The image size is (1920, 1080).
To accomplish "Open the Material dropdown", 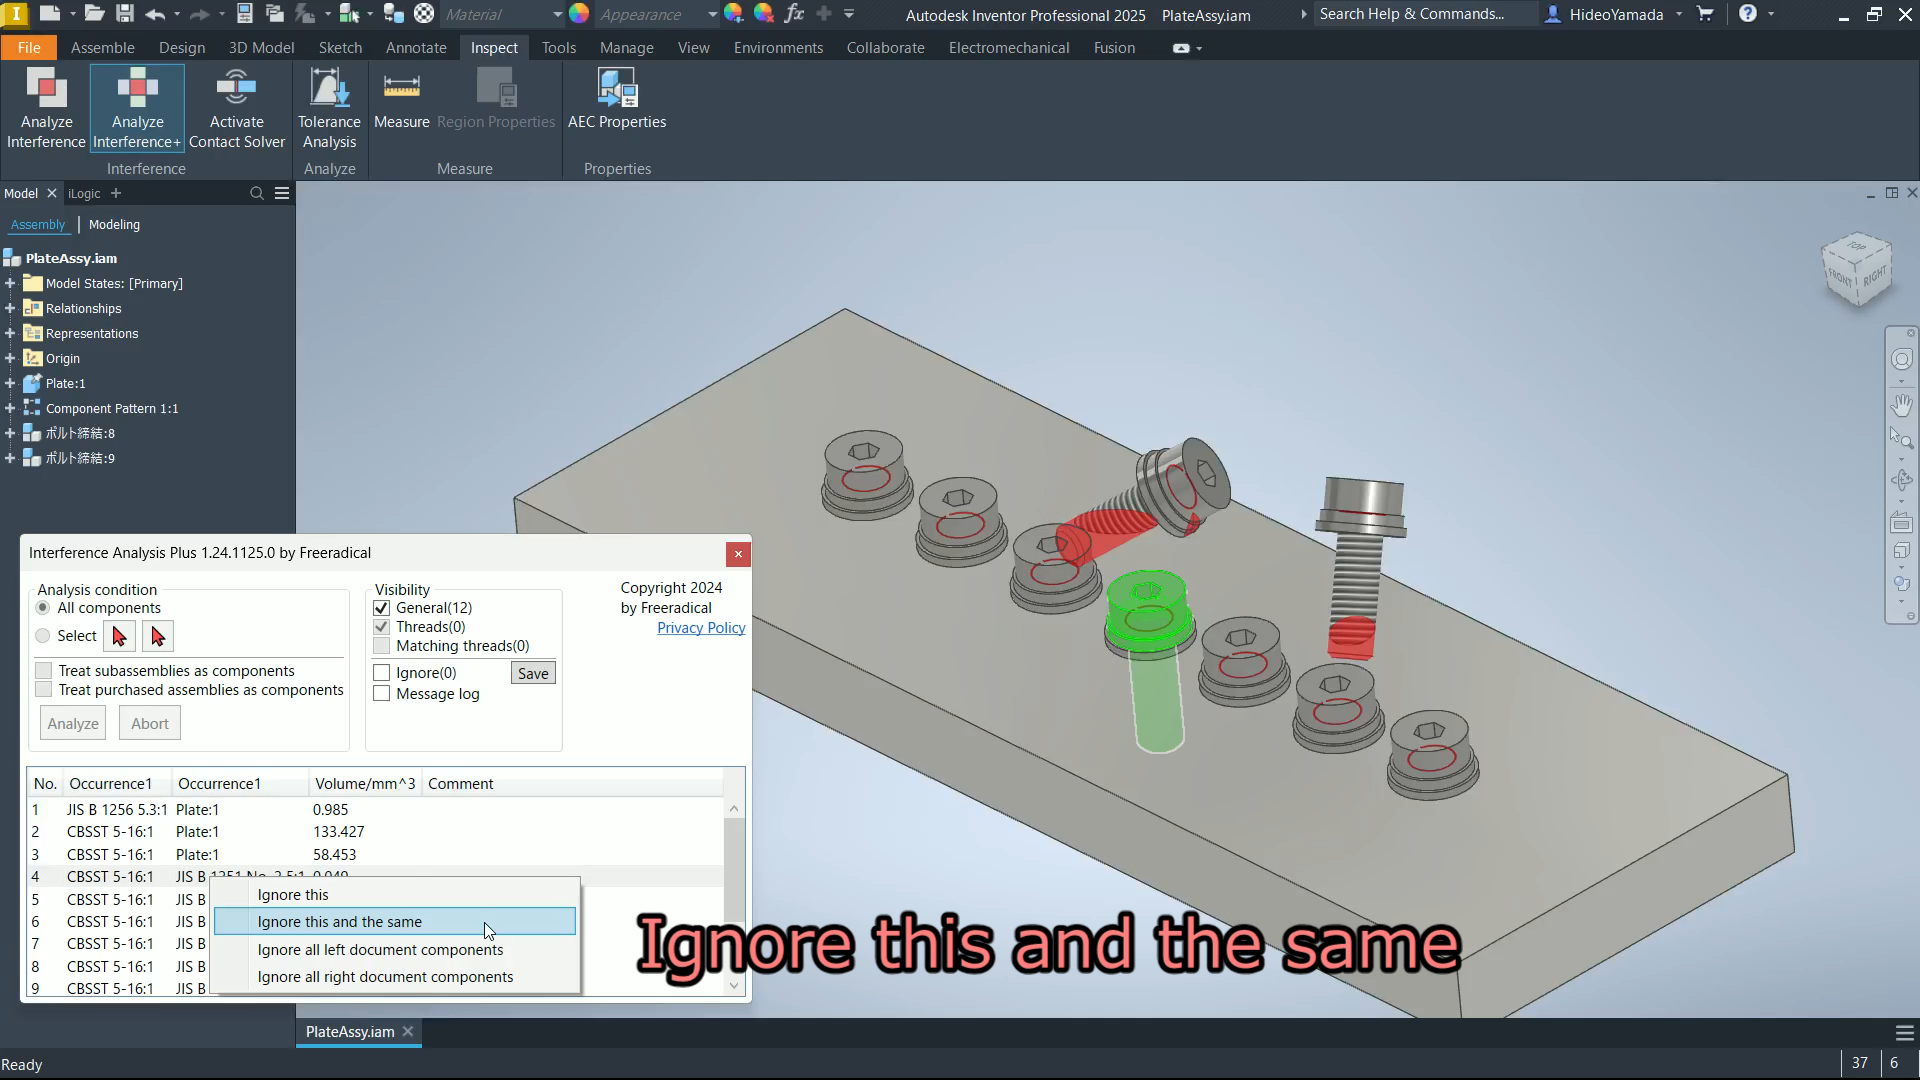I will [557, 15].
